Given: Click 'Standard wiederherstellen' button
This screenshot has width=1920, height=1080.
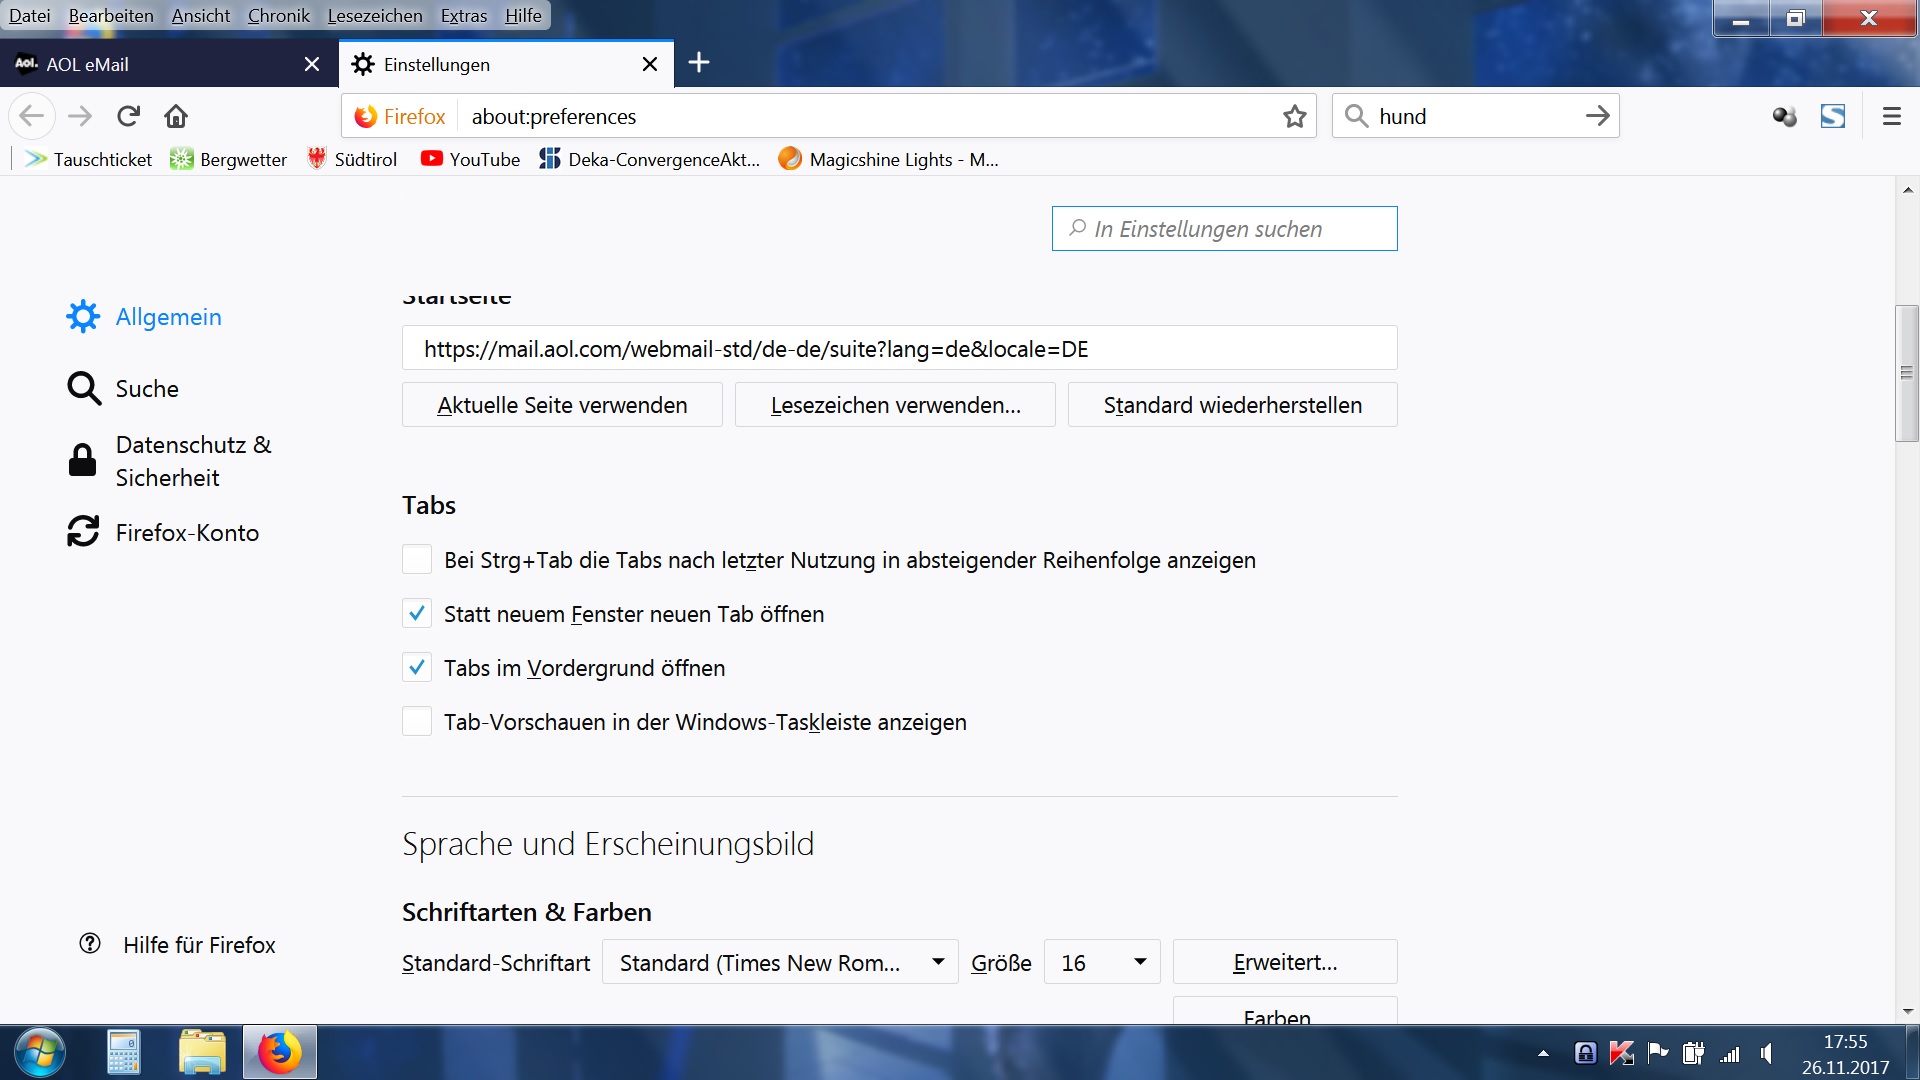Looking at the screenshot, I should 1232,405.
